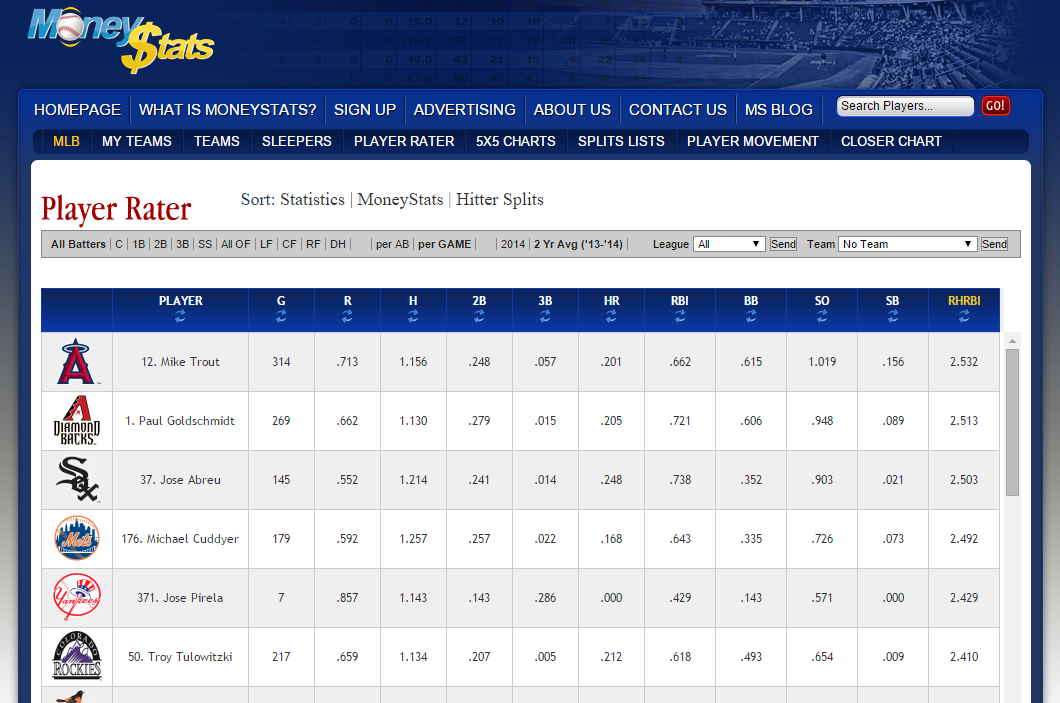Open the Team dropdown showing No Team

tap(907, 244)
